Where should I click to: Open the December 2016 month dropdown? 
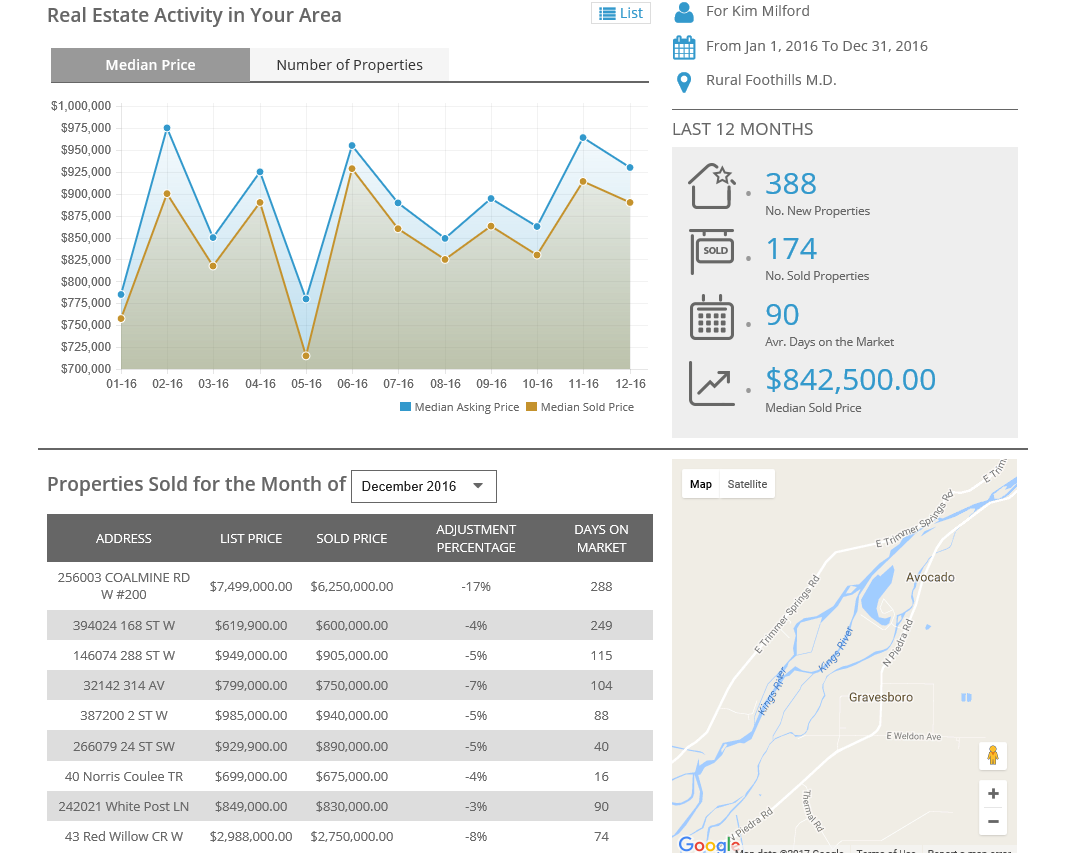click(x=423, y=486)
